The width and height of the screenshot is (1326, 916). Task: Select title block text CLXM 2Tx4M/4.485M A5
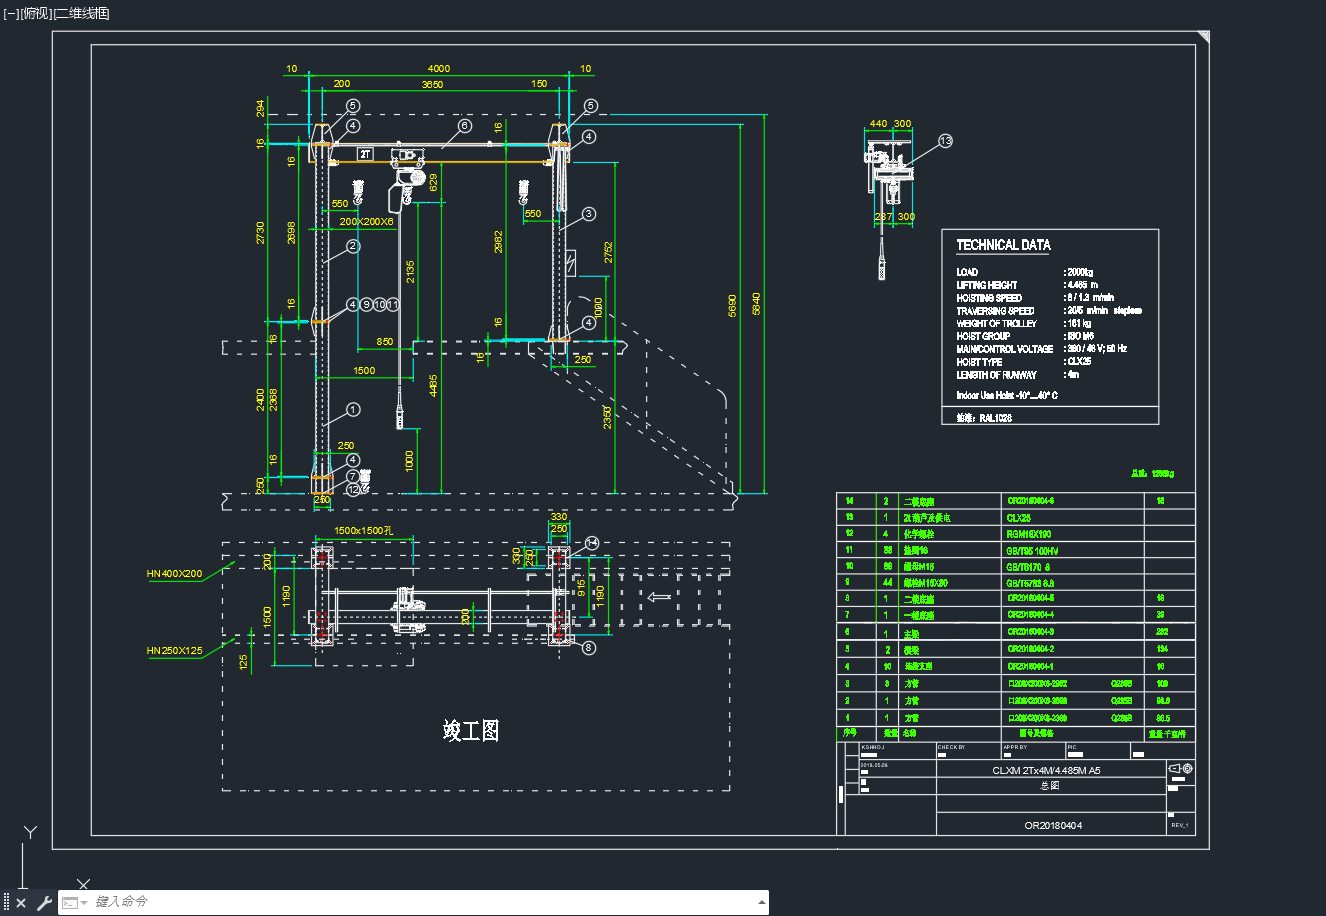pos(1046,771)
